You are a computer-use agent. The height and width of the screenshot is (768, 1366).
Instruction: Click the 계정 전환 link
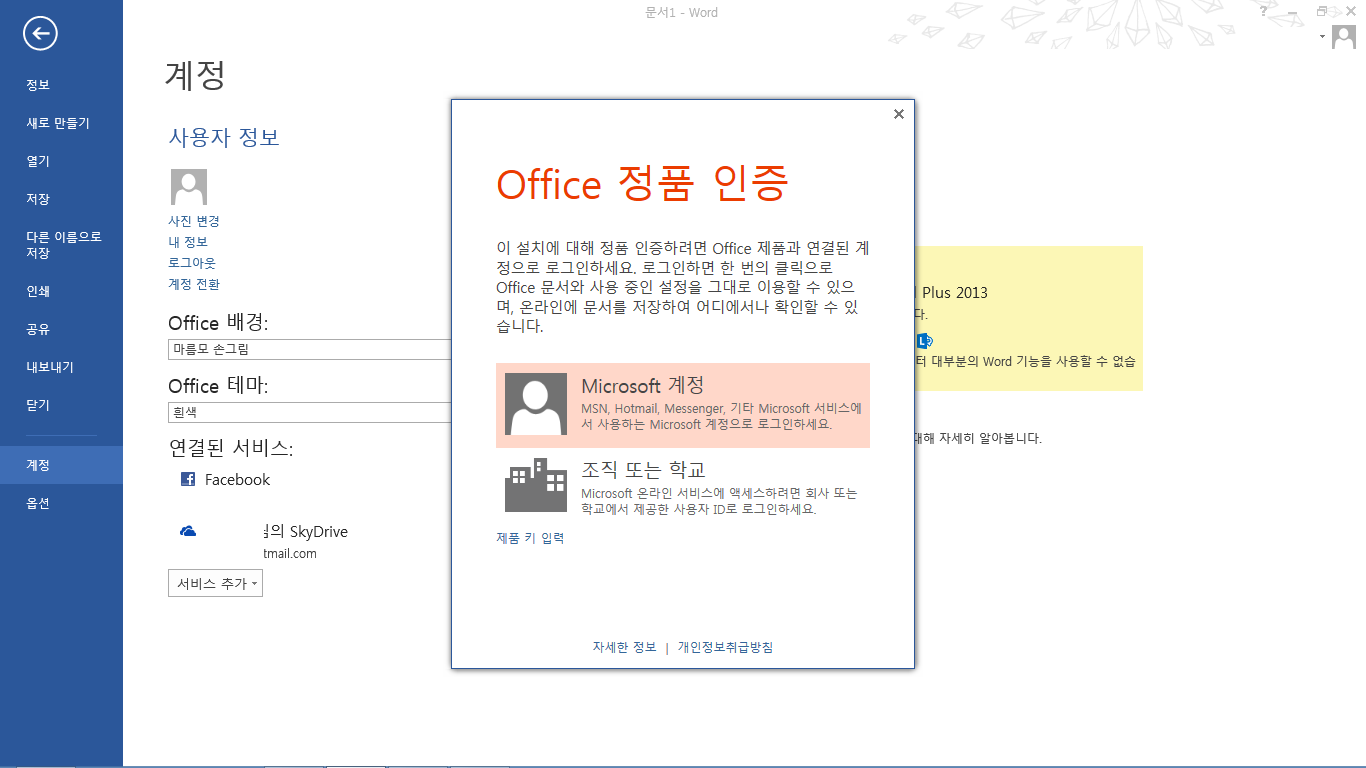click(x=194, y=284)
